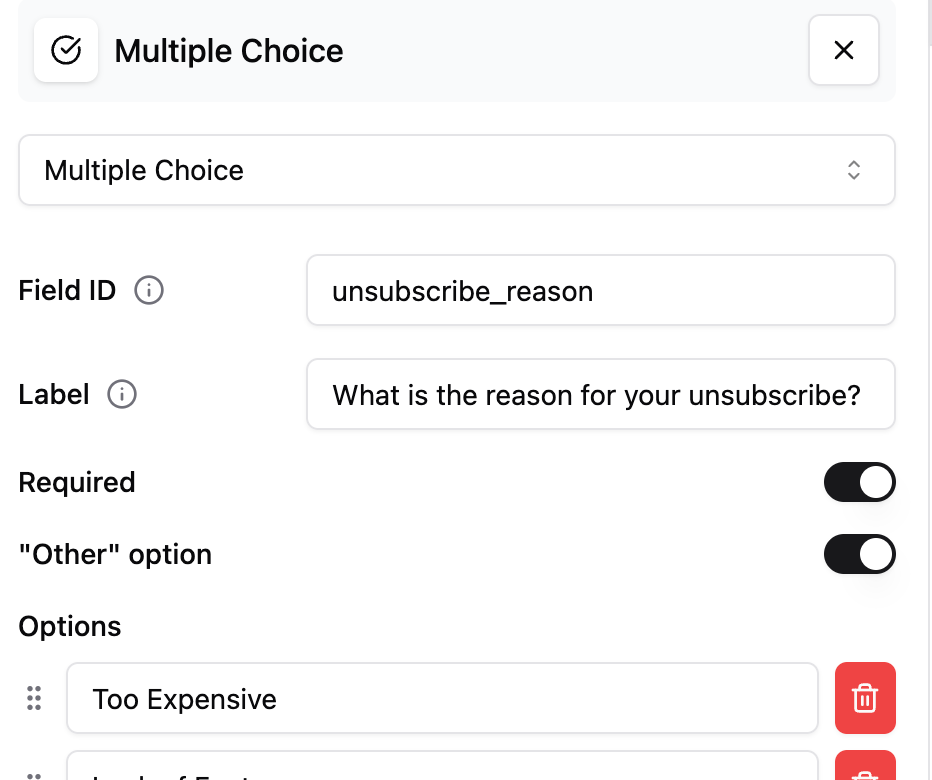Image resolution: width=932 pixels, height=780 pixels.
Task: Click the info icon beside Field ID
Action: (149, 291)
